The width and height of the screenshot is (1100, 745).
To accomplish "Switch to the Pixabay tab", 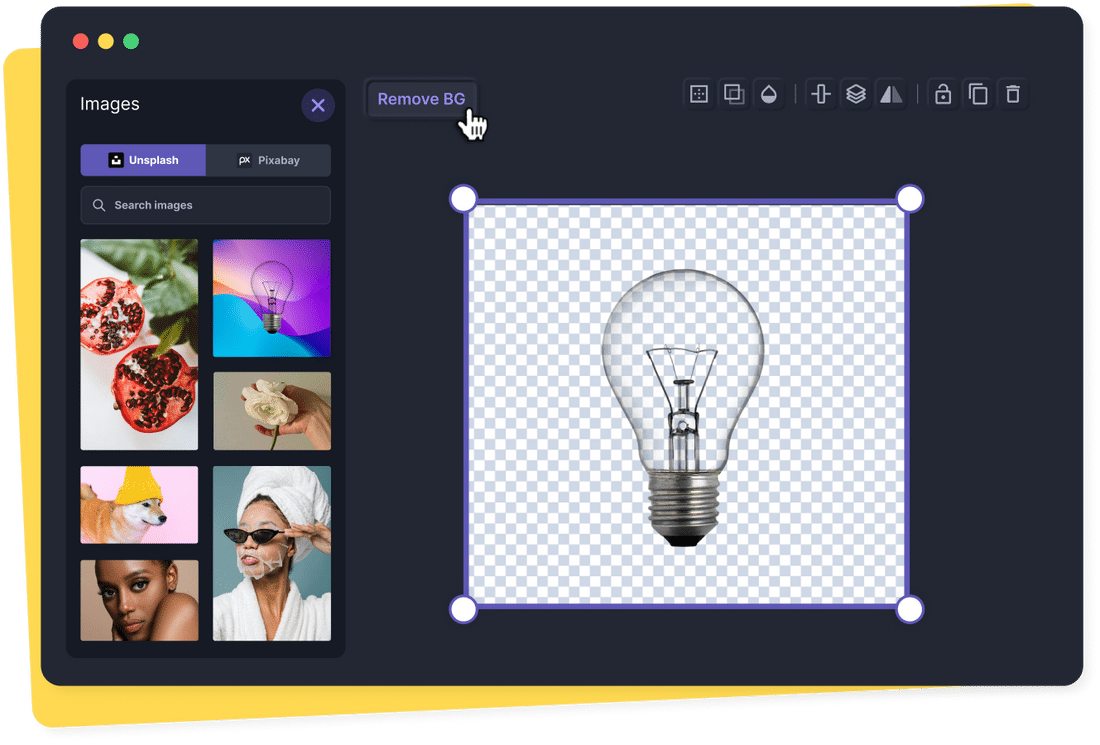I will coord(268,160).
